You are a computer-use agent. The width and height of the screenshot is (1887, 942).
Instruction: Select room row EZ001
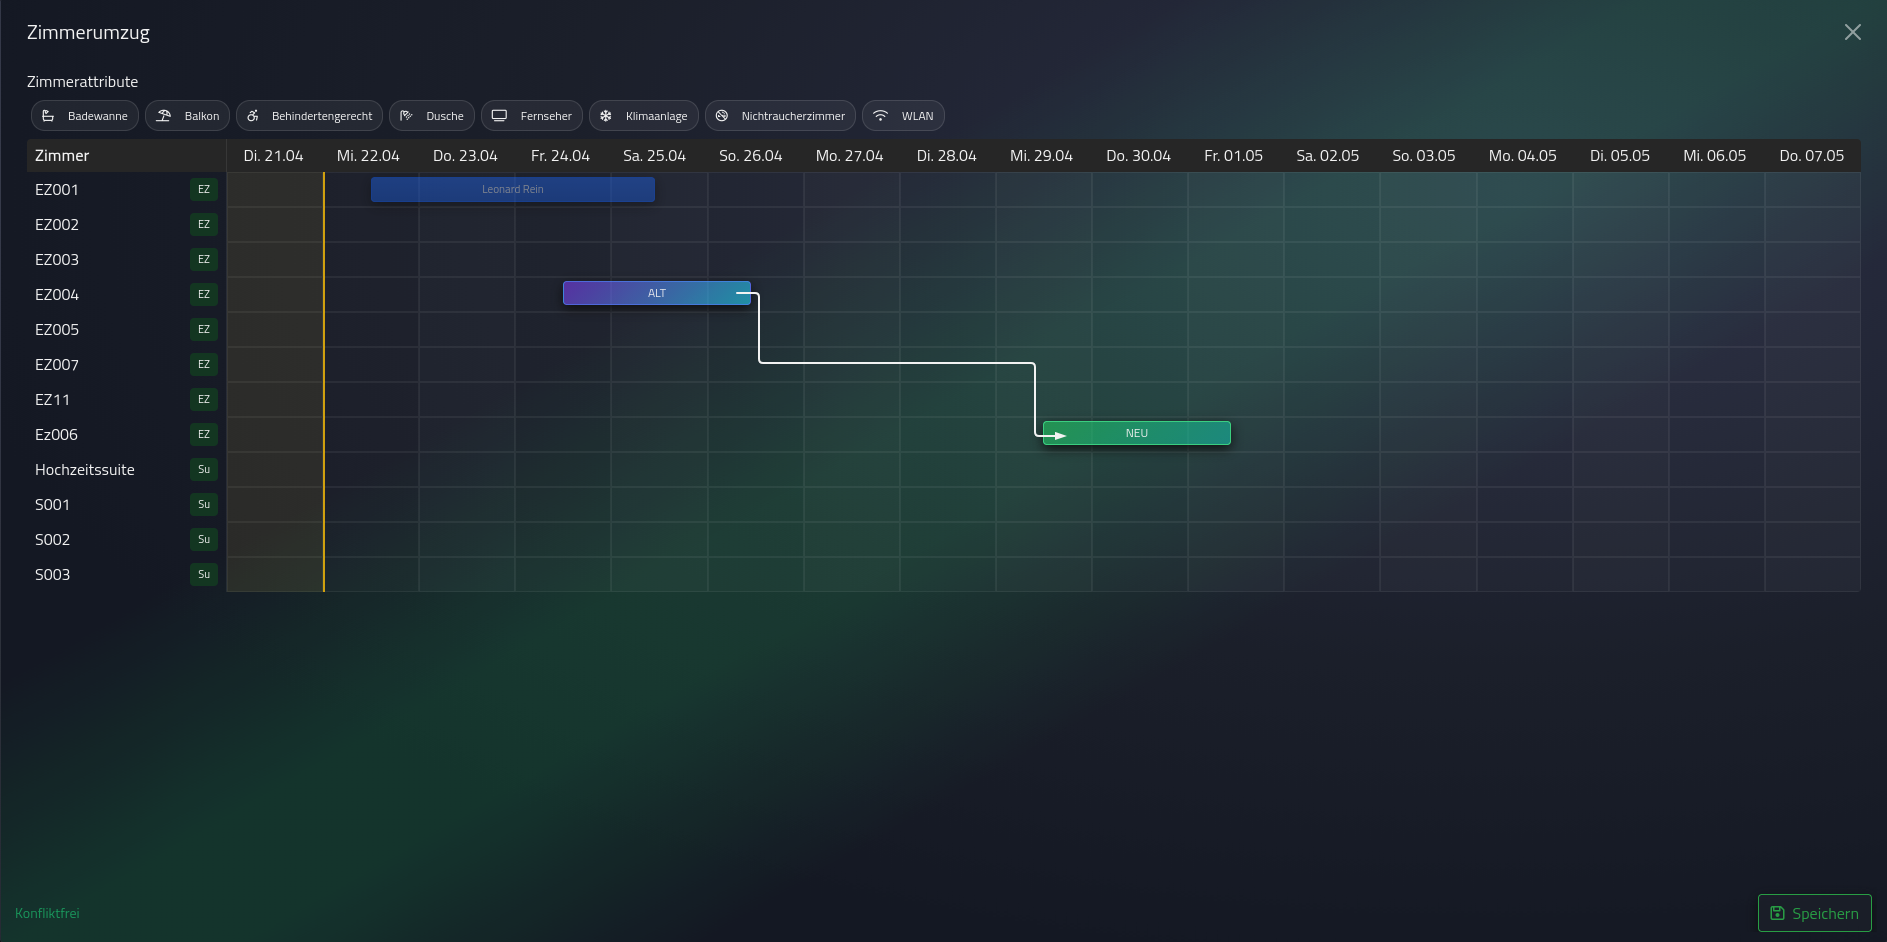click(127, 189)
